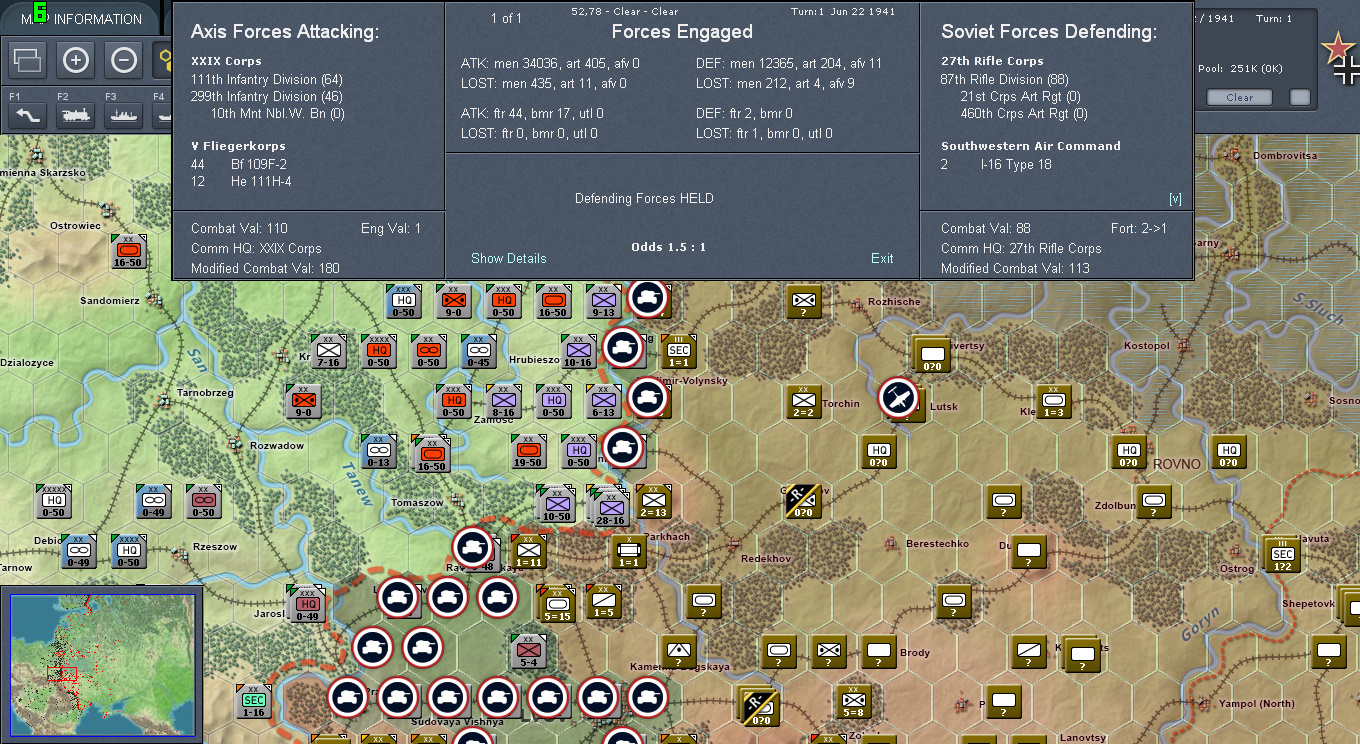This screenshot has width=1360, height=744.
Task: Click the Clear button
Action: click(1239, 97)
